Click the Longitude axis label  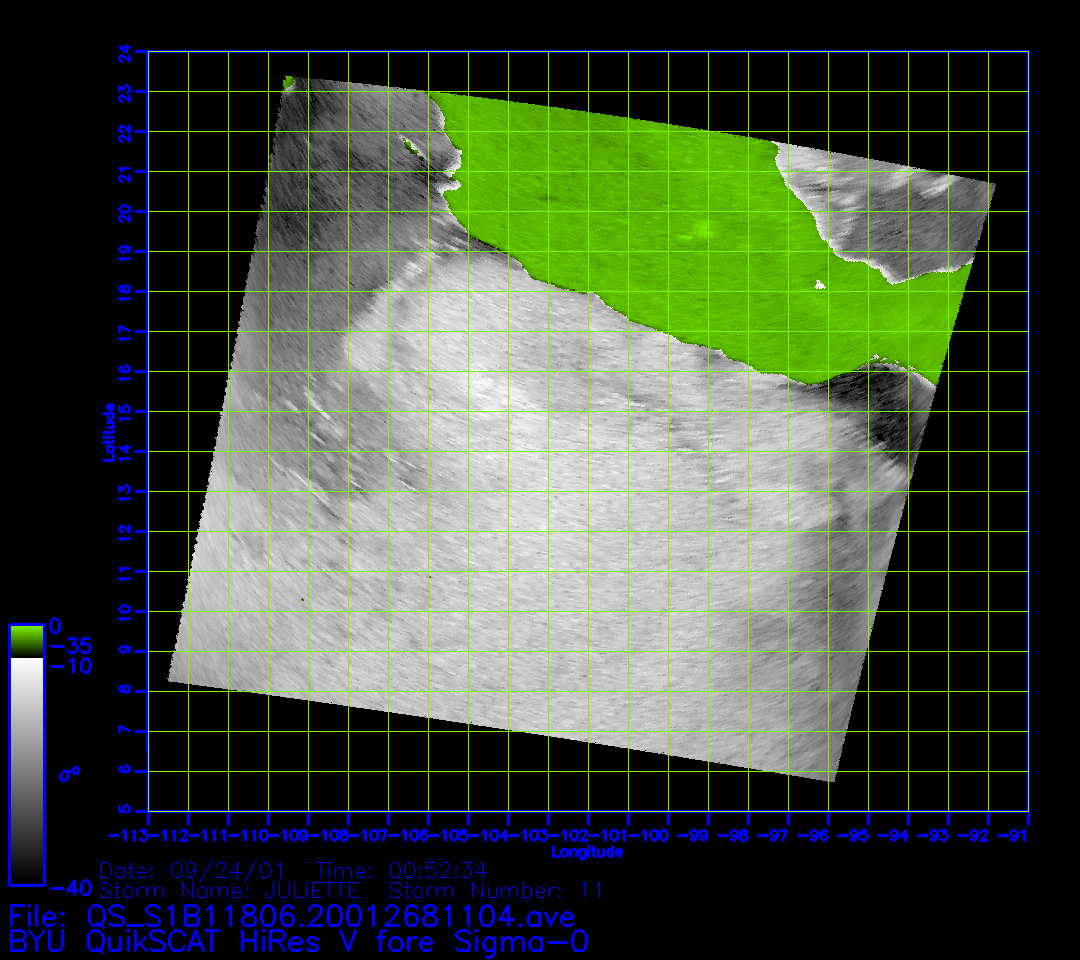tap(587, 852)
